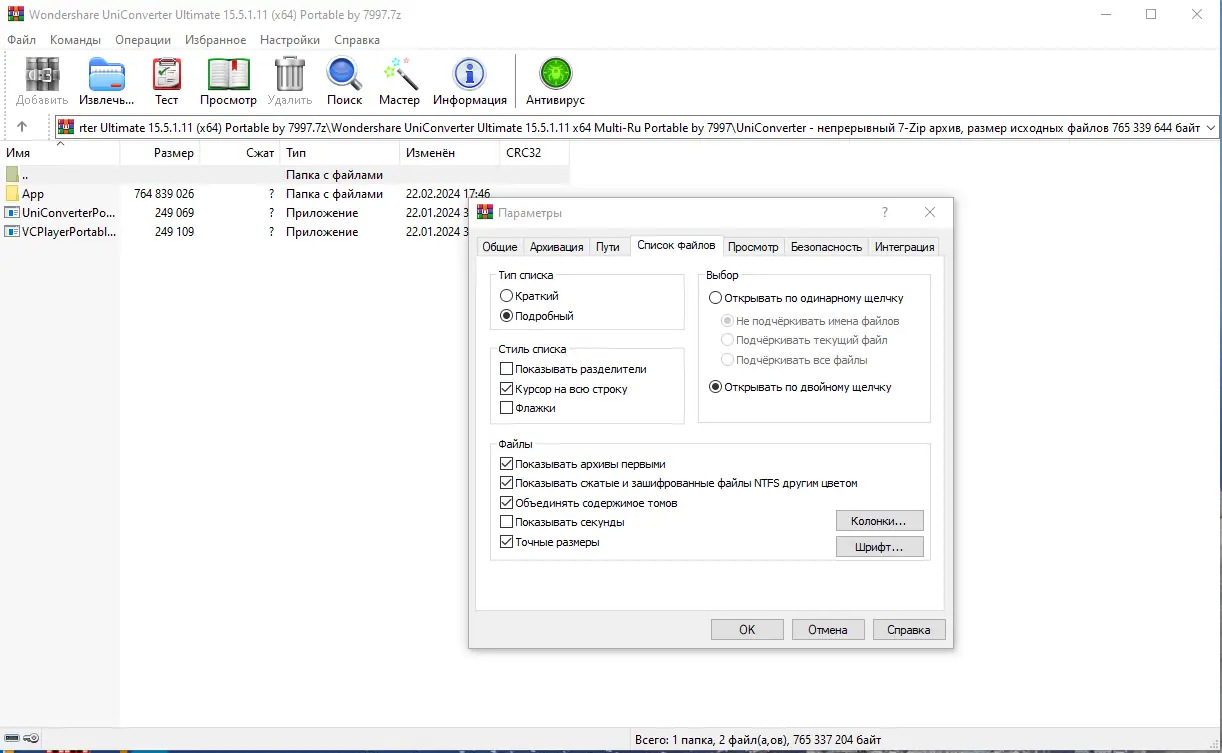This screenshot has width=1222, height=753.
Task: Click the Извлечь toolbar icon
Action: point(107,74)
